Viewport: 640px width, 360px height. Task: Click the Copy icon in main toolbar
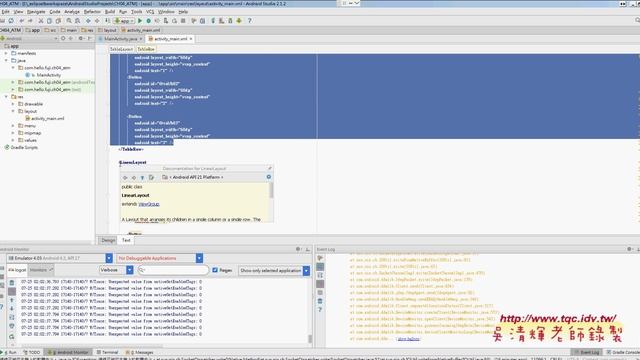49,20
